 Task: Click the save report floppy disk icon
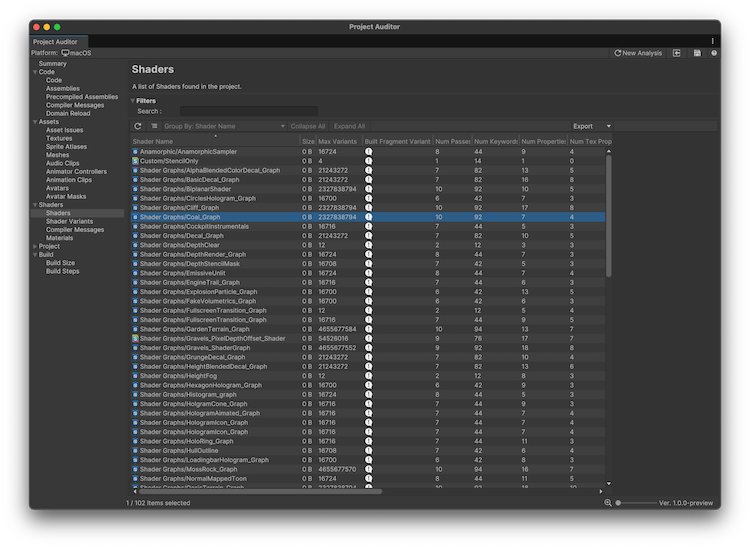pyautogui.click(x=697, y=53)
